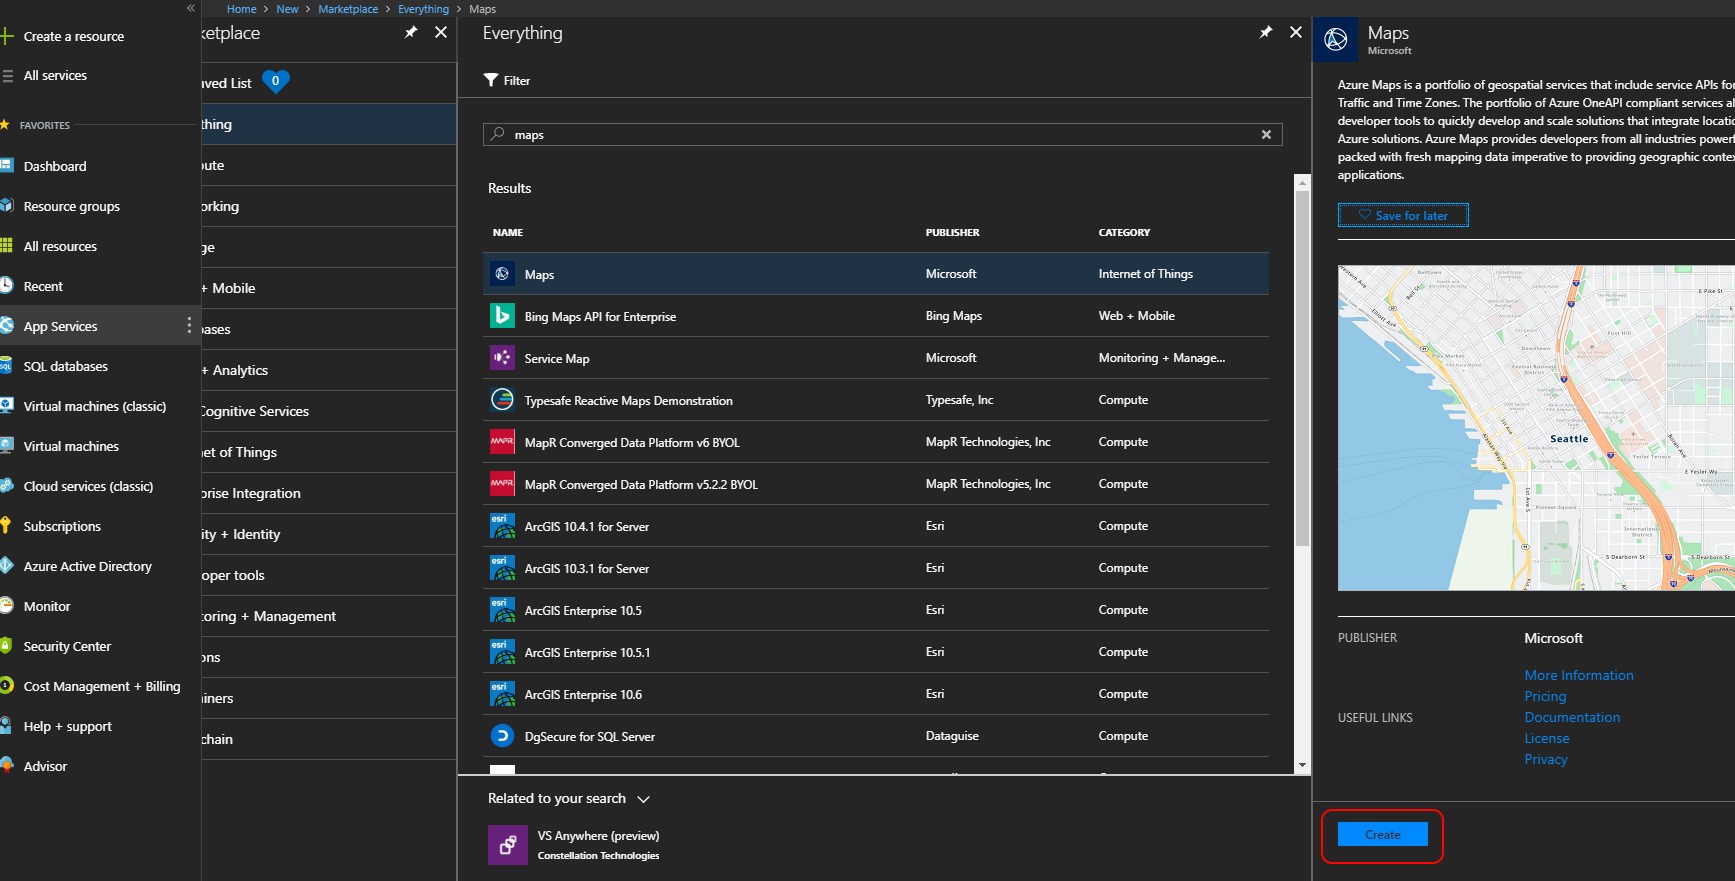The image size is (1735, 881).
Task: Click the DgSecure for SQL Server icon
Action: (502, 736)
